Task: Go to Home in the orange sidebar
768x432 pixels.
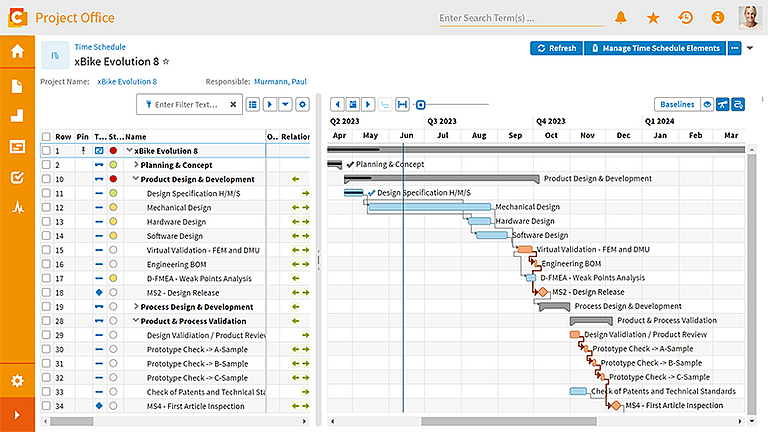Action: pyautogui.click(x=17, y=51)
